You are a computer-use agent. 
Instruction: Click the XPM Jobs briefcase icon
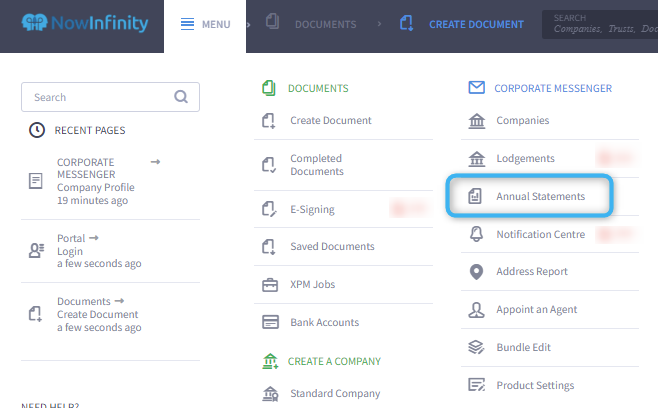(x=269, y=285)
